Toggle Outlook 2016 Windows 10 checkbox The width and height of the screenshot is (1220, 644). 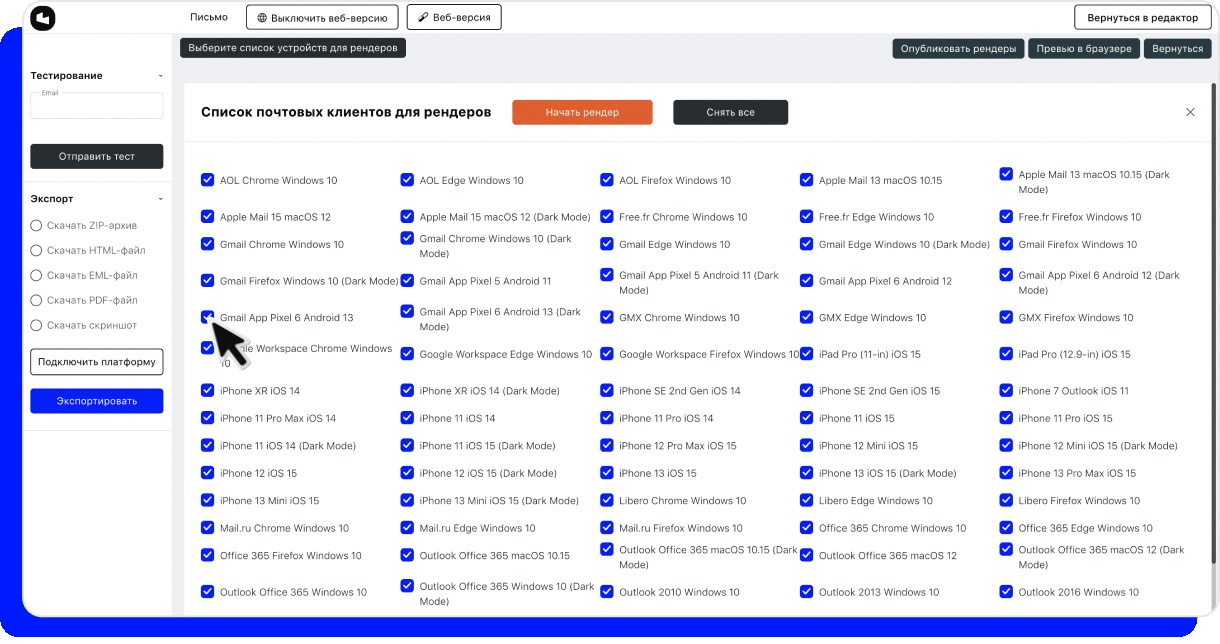tap(1006, 592)
